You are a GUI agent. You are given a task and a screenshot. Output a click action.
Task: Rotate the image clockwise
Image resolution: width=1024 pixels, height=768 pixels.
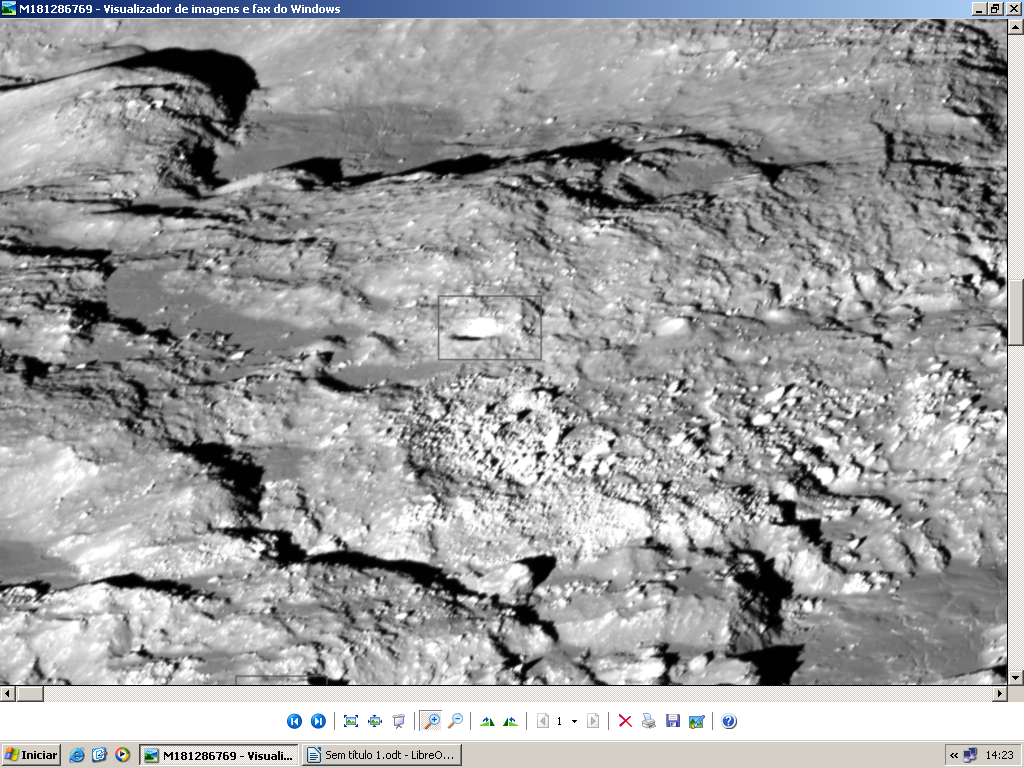[x=487, y=721]
